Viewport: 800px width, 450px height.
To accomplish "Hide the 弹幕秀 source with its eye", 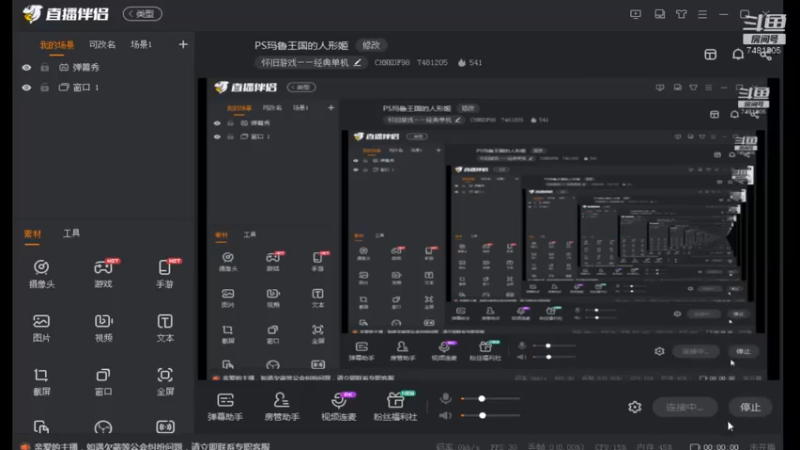I will pos(27,67).
